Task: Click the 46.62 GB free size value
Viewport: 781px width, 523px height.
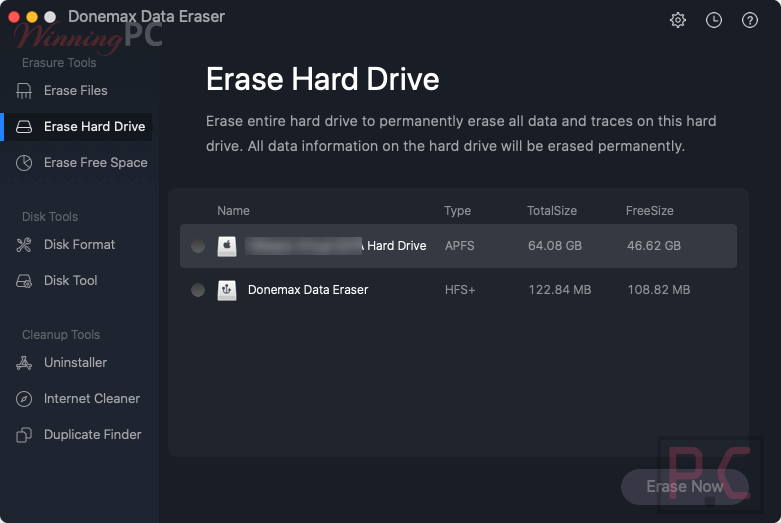Action: [653, 246]
